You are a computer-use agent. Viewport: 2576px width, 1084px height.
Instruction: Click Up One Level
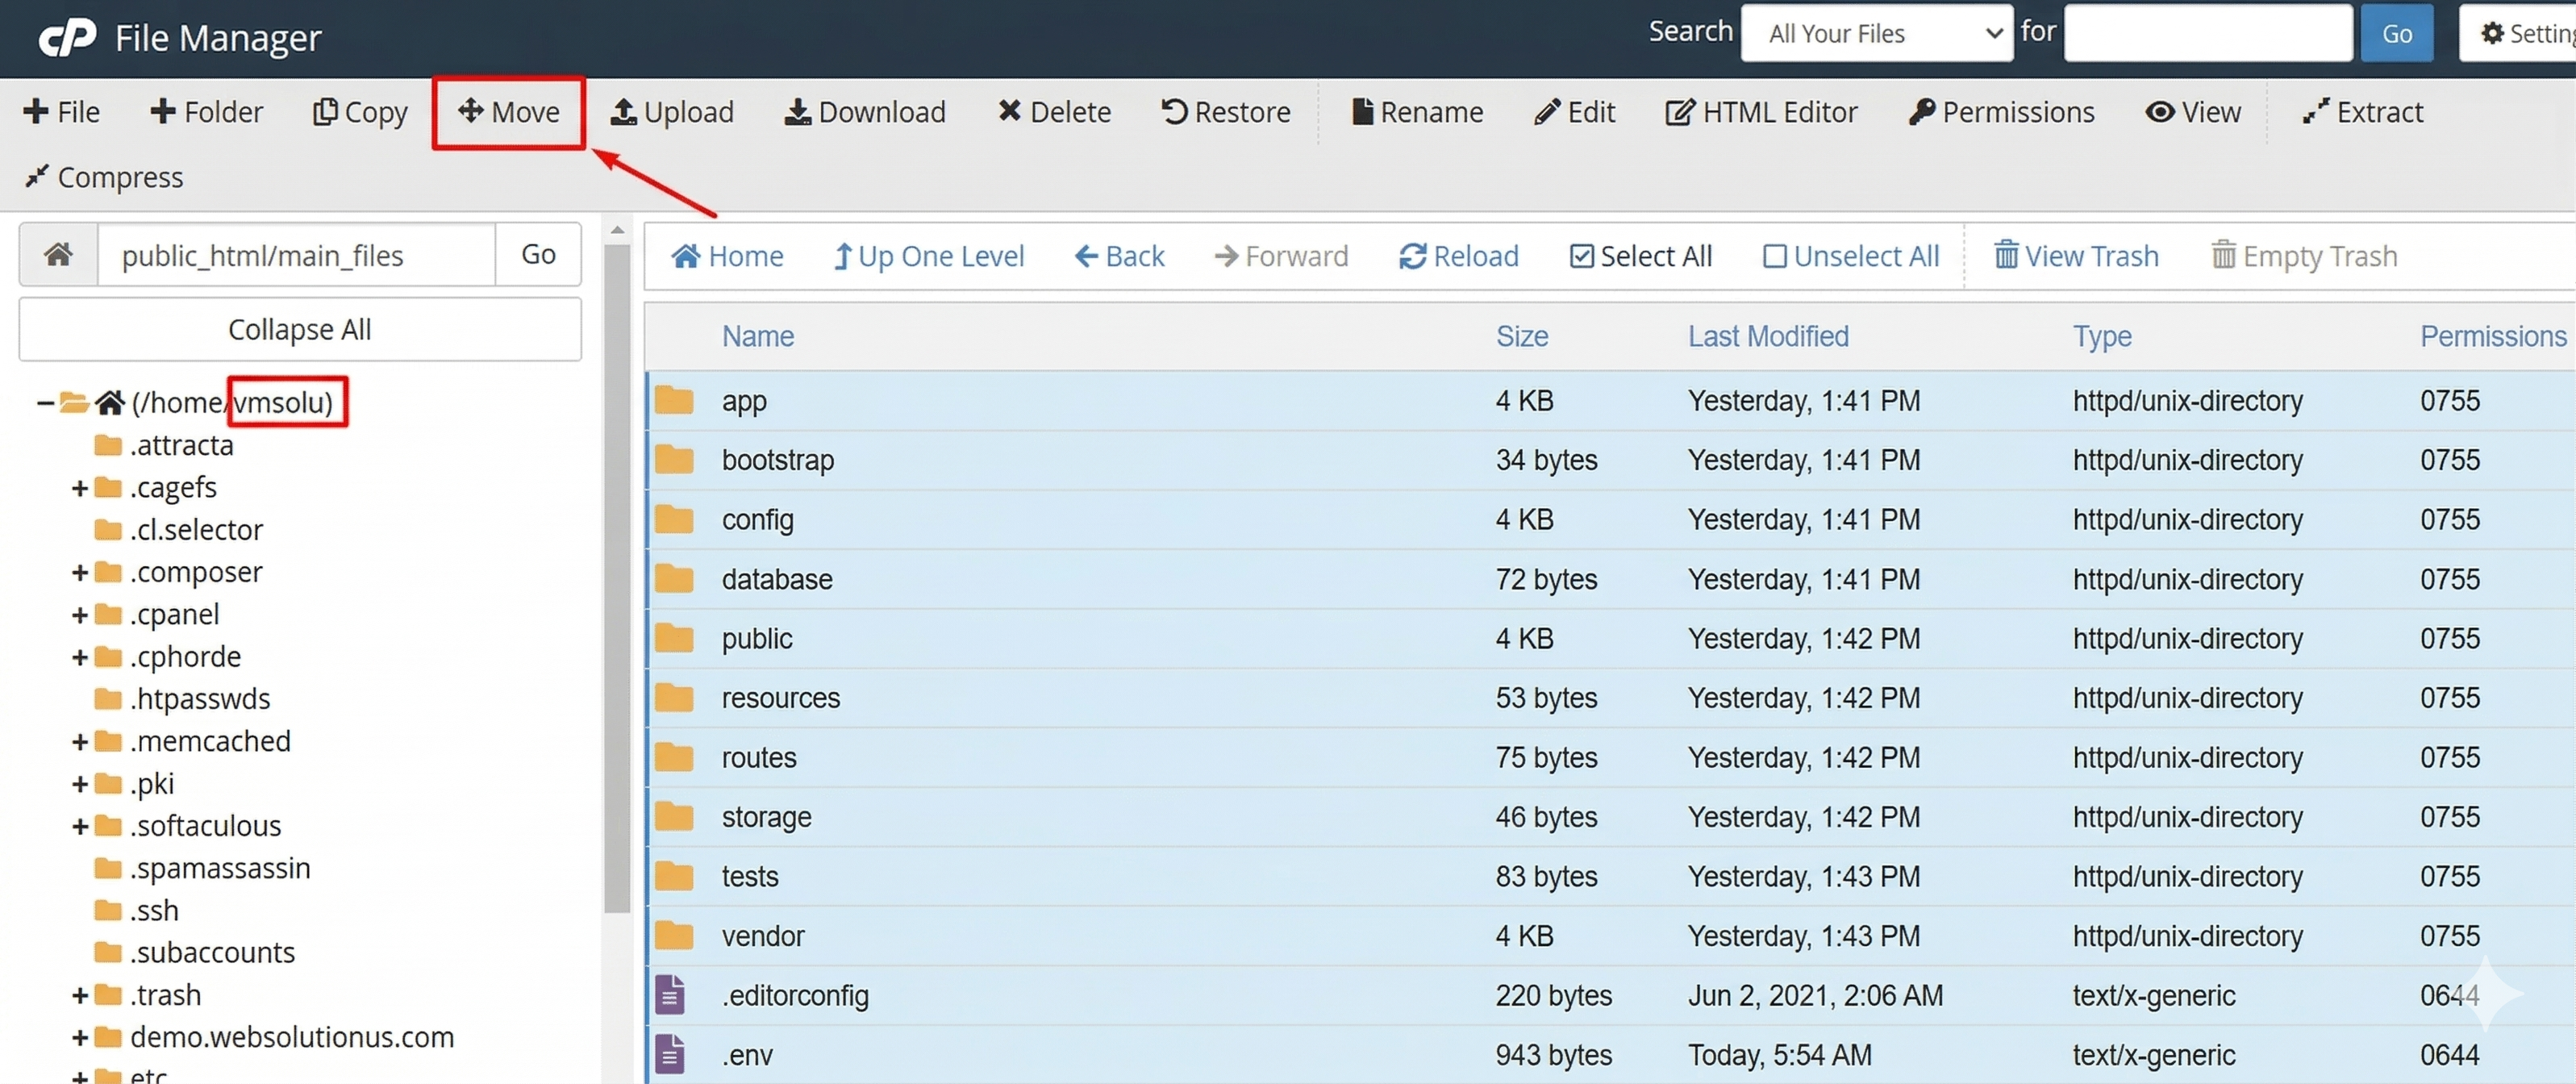[x=929, y=256]
